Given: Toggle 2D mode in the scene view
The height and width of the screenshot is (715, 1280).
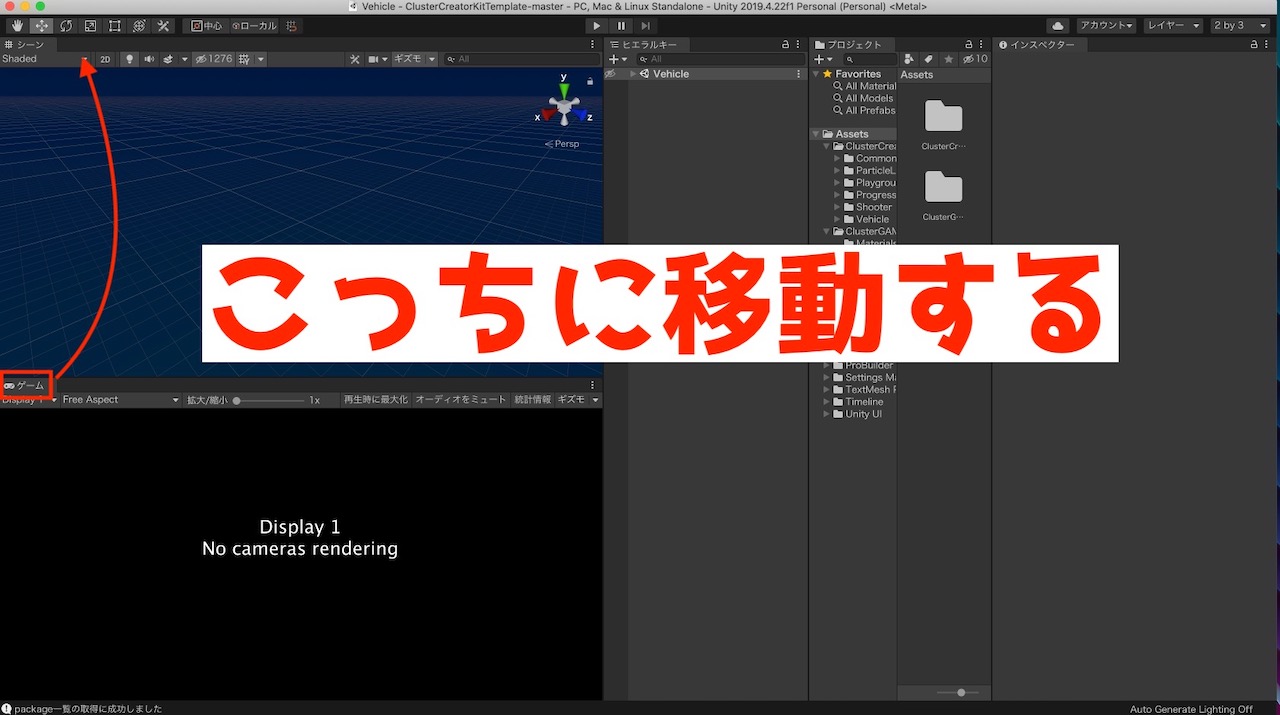Looking at the screenshot, I should (105, 59).
